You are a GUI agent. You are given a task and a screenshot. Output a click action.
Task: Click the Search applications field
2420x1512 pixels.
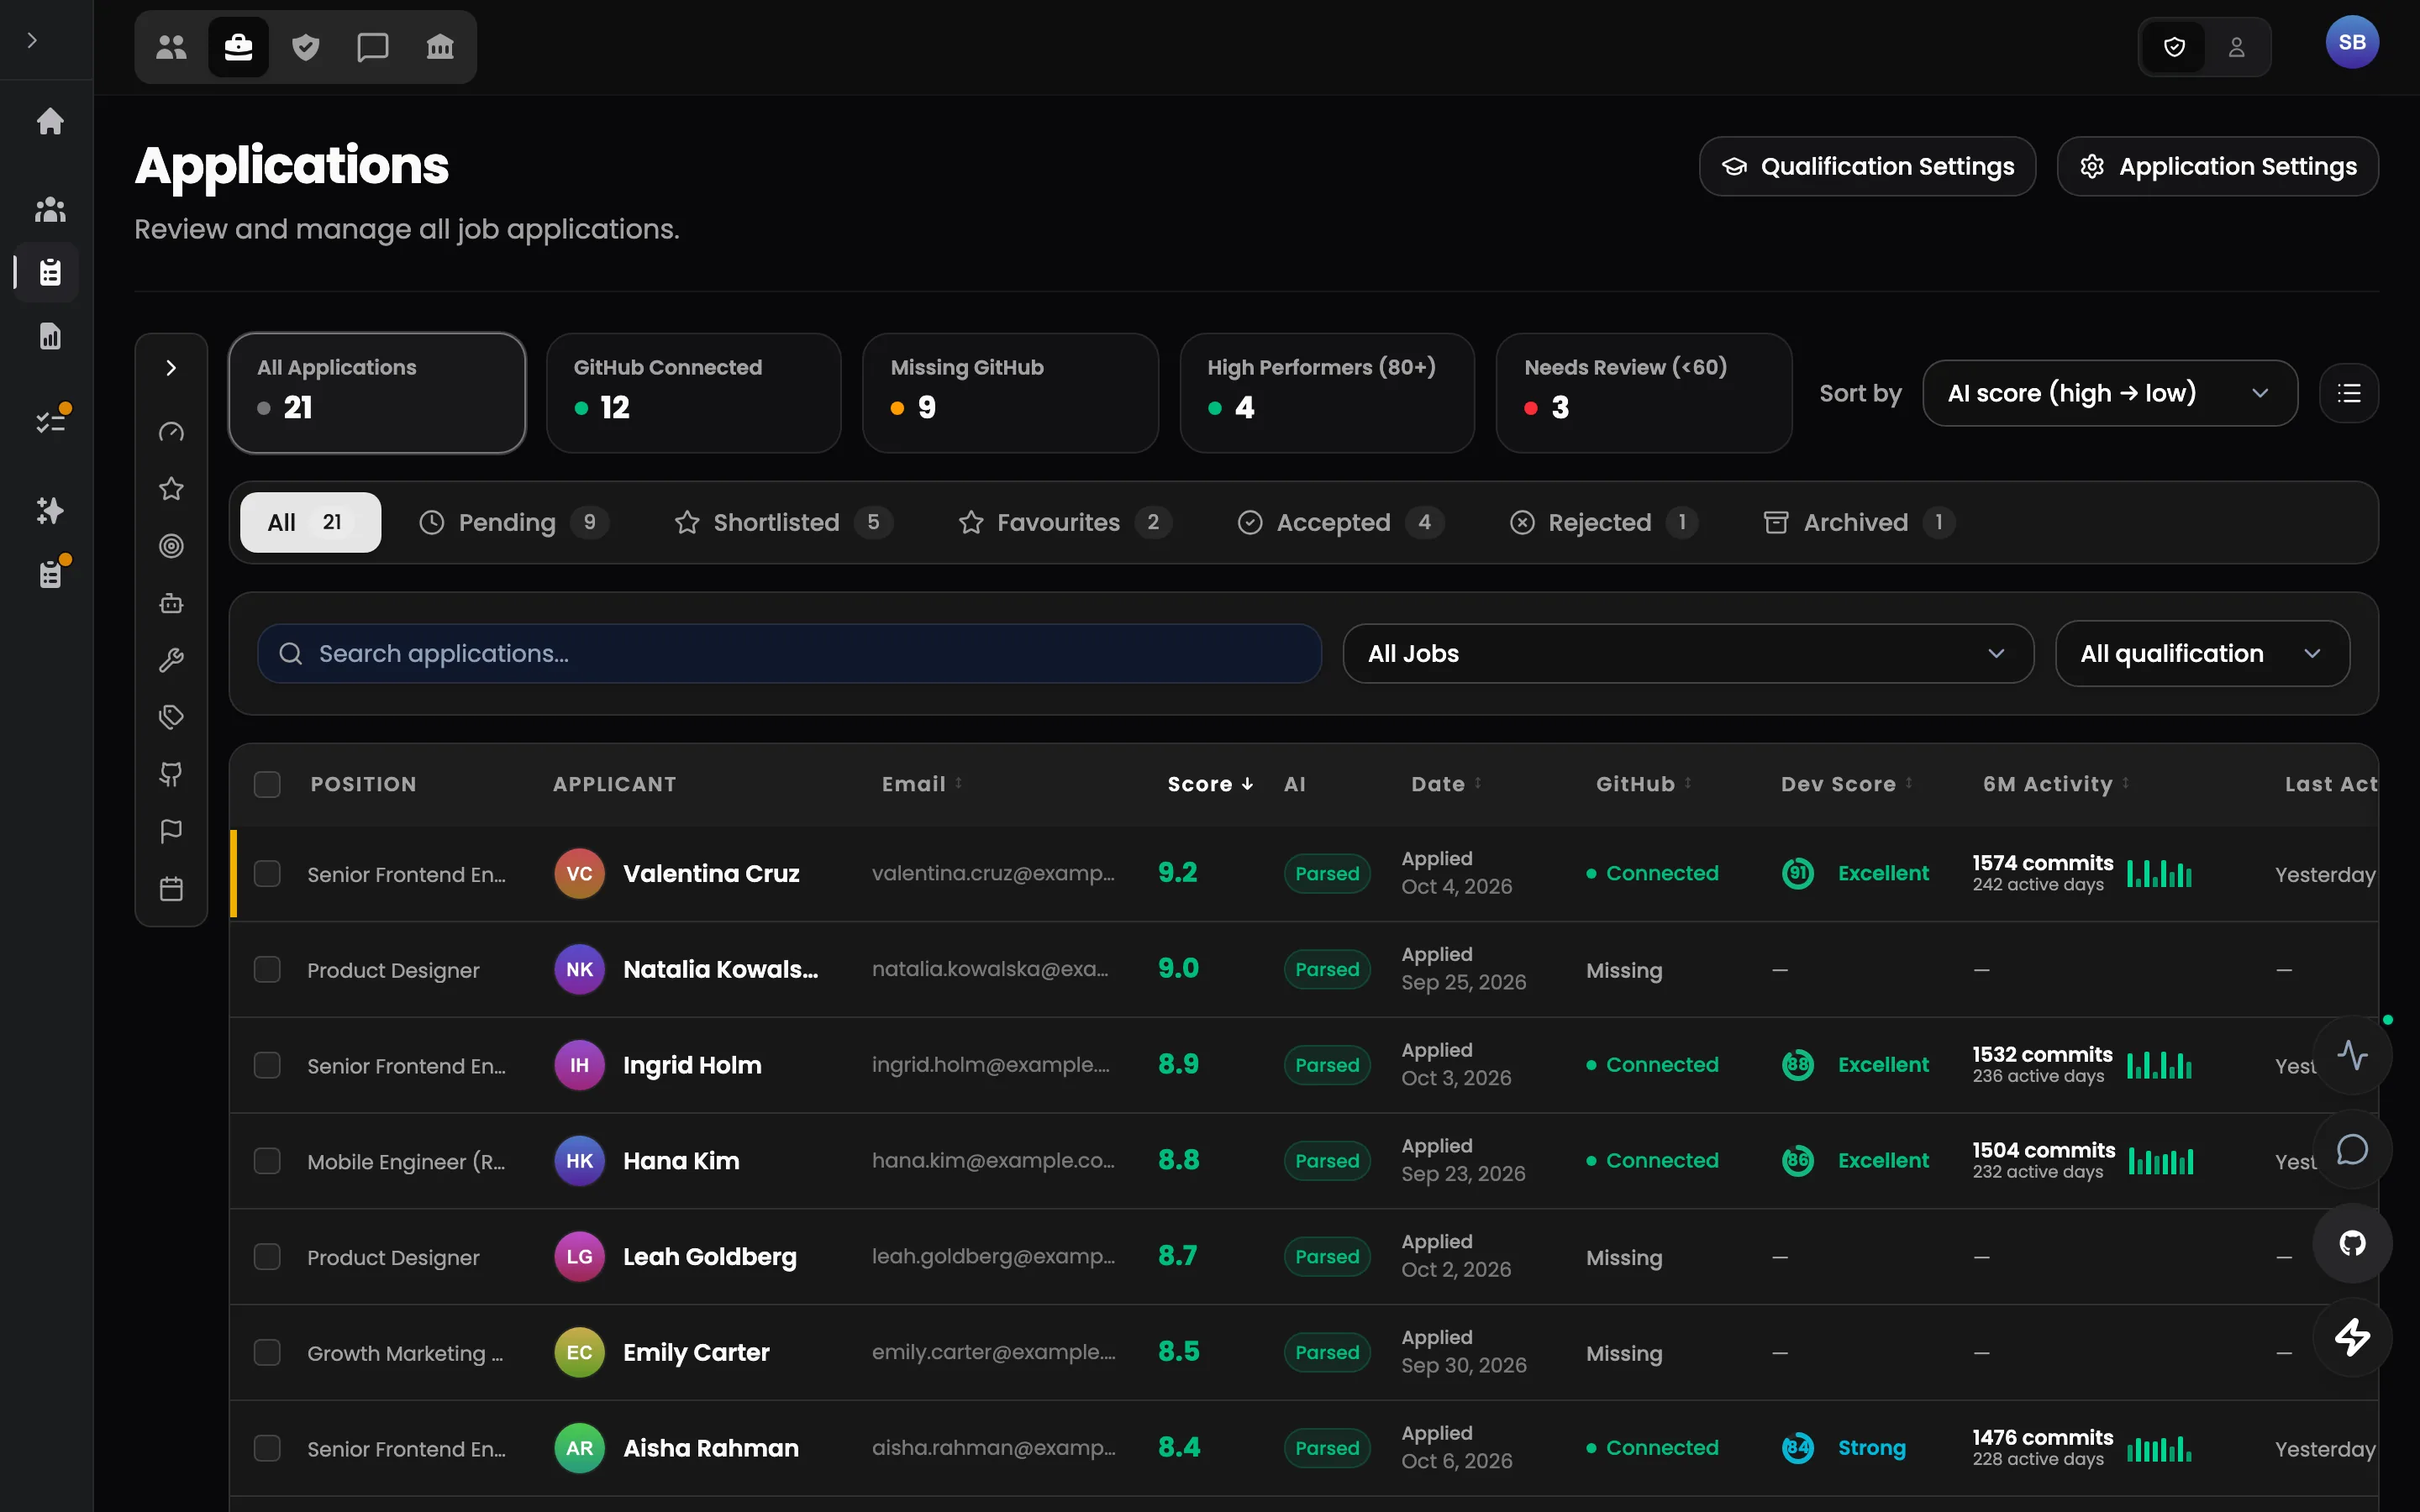tap(789, 654)
